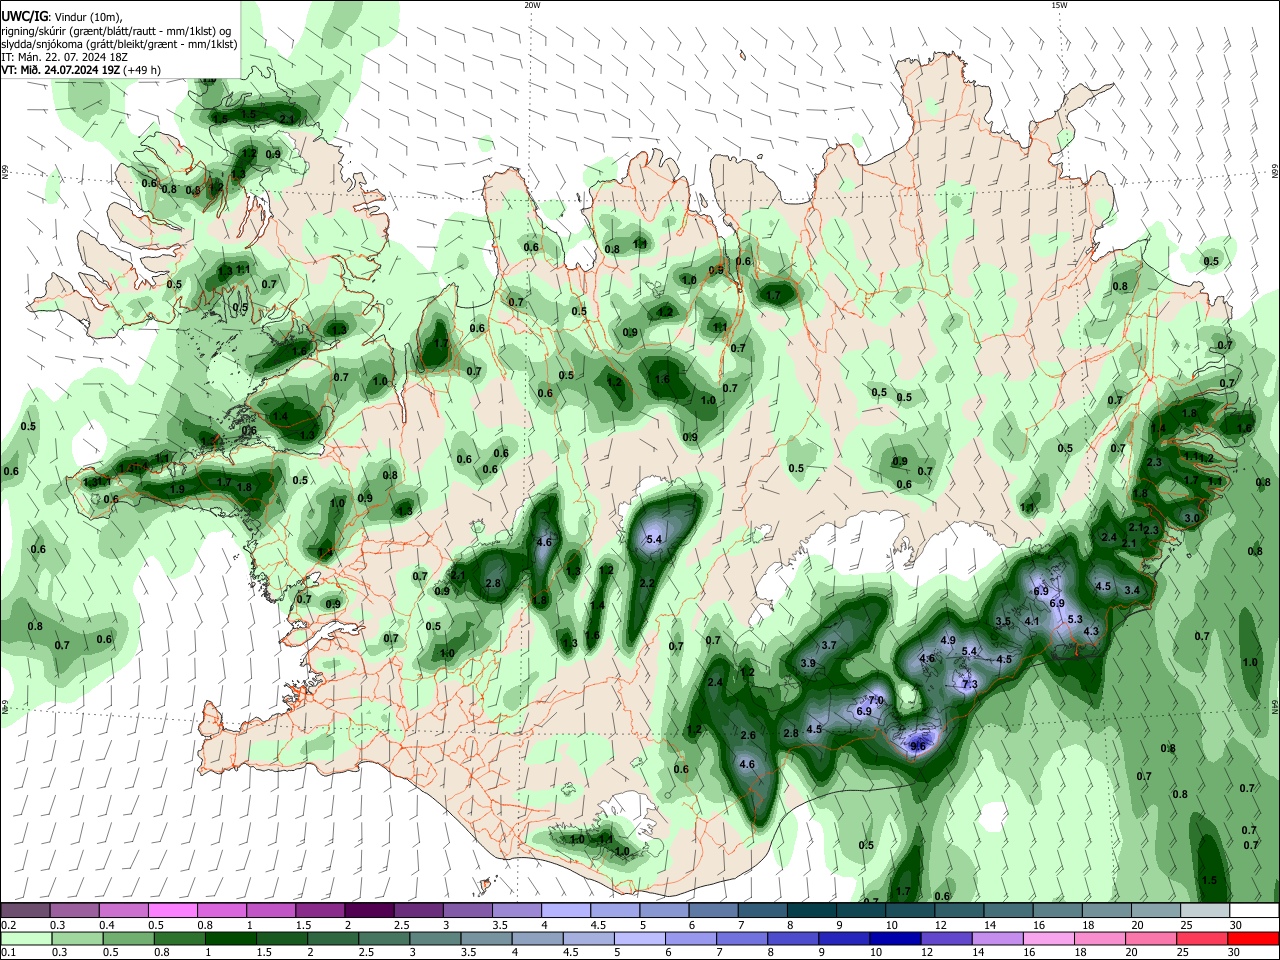Select the 7.0 precipitation value on the map
1280x960 pixels.
click(876, 700)
